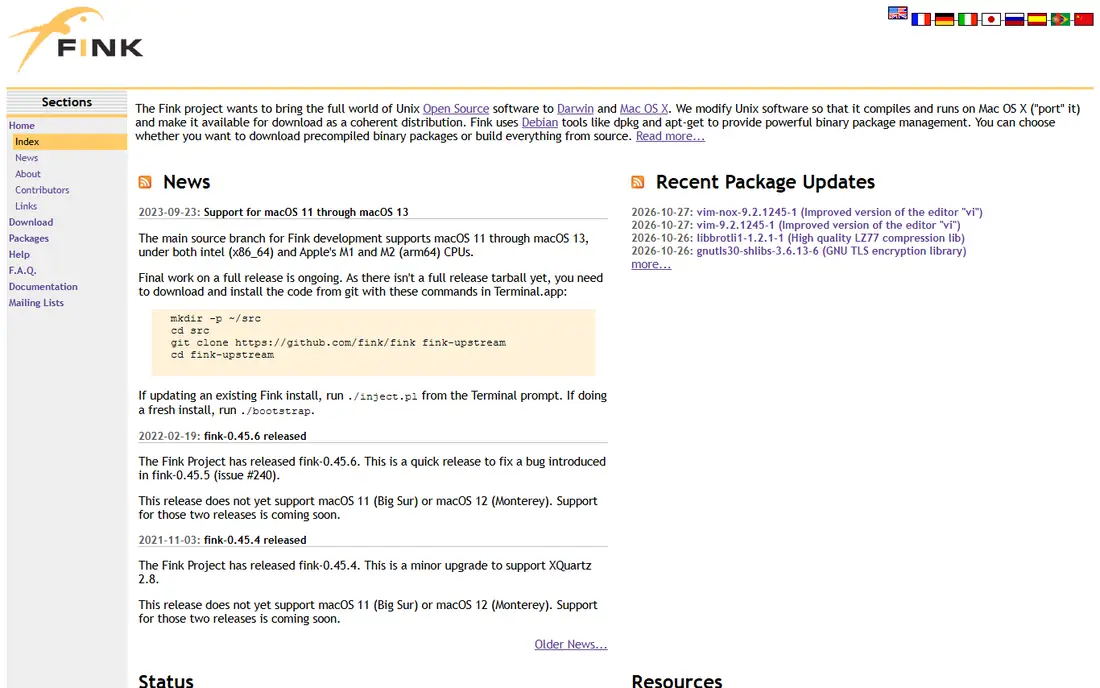Click 'fink-0.45.6 released' headline
The height and width of the screenshot is (688, 1100).
255,436
